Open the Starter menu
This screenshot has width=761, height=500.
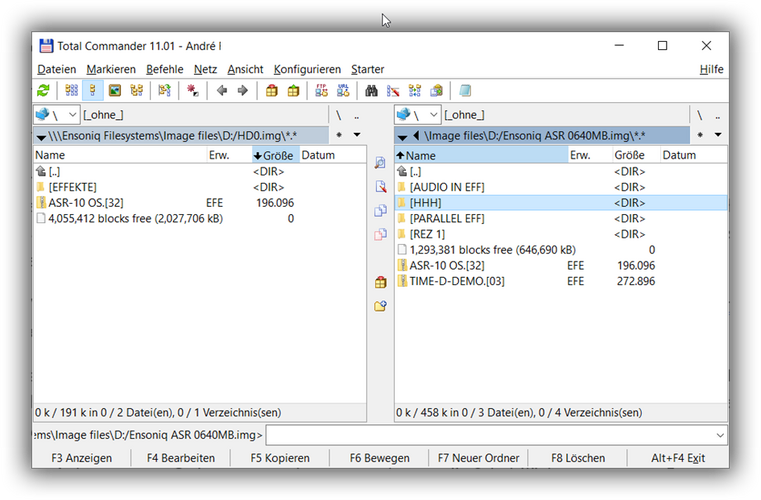[x=367, y=69]
